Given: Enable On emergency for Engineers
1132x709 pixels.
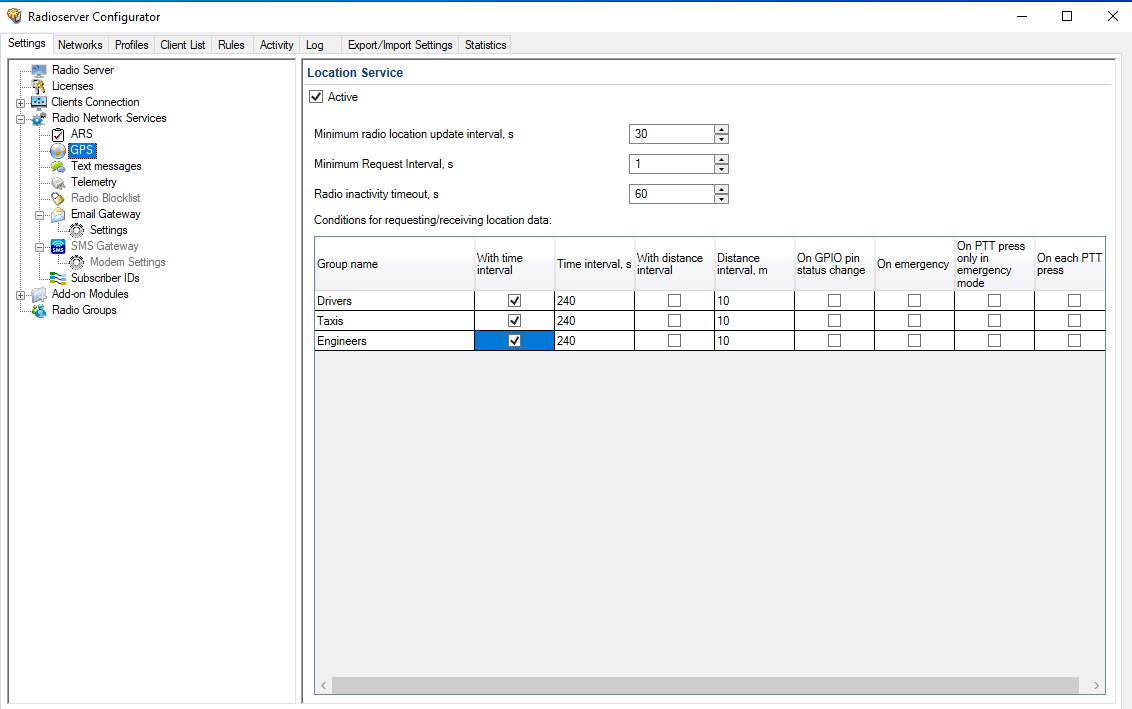Looking at the screenshot, I should point(915,341).
